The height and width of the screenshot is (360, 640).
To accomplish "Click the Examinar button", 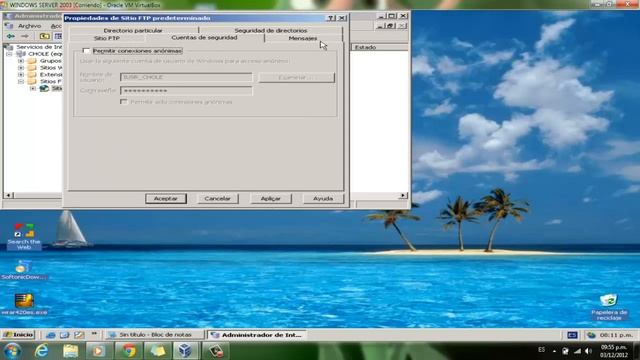I will (x=297, y=78).
